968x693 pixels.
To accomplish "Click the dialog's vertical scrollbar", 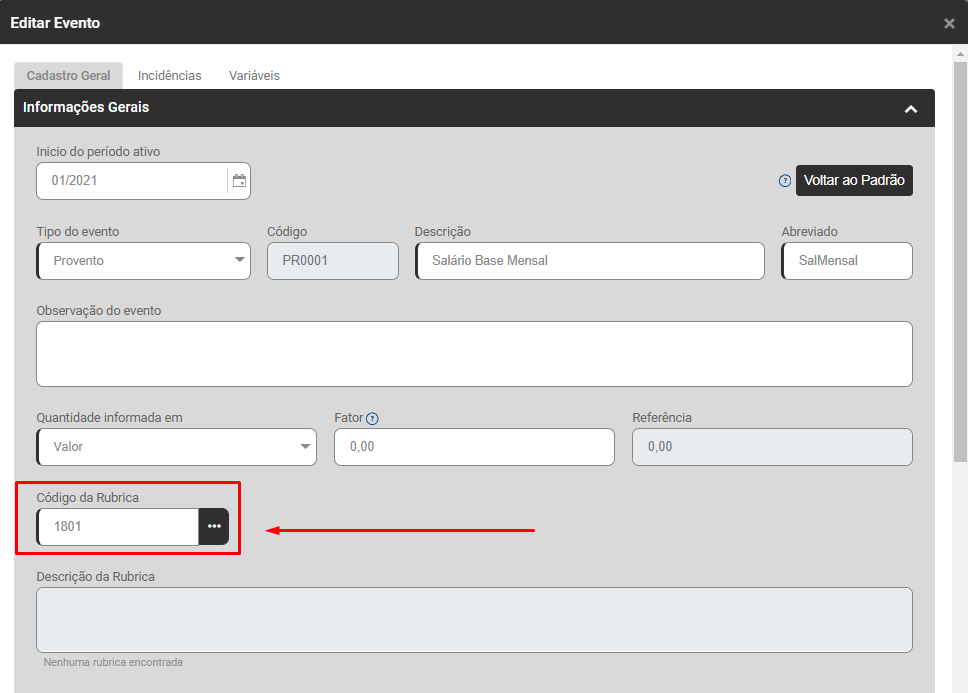I will pyautogui.click(x=960, y=250).
